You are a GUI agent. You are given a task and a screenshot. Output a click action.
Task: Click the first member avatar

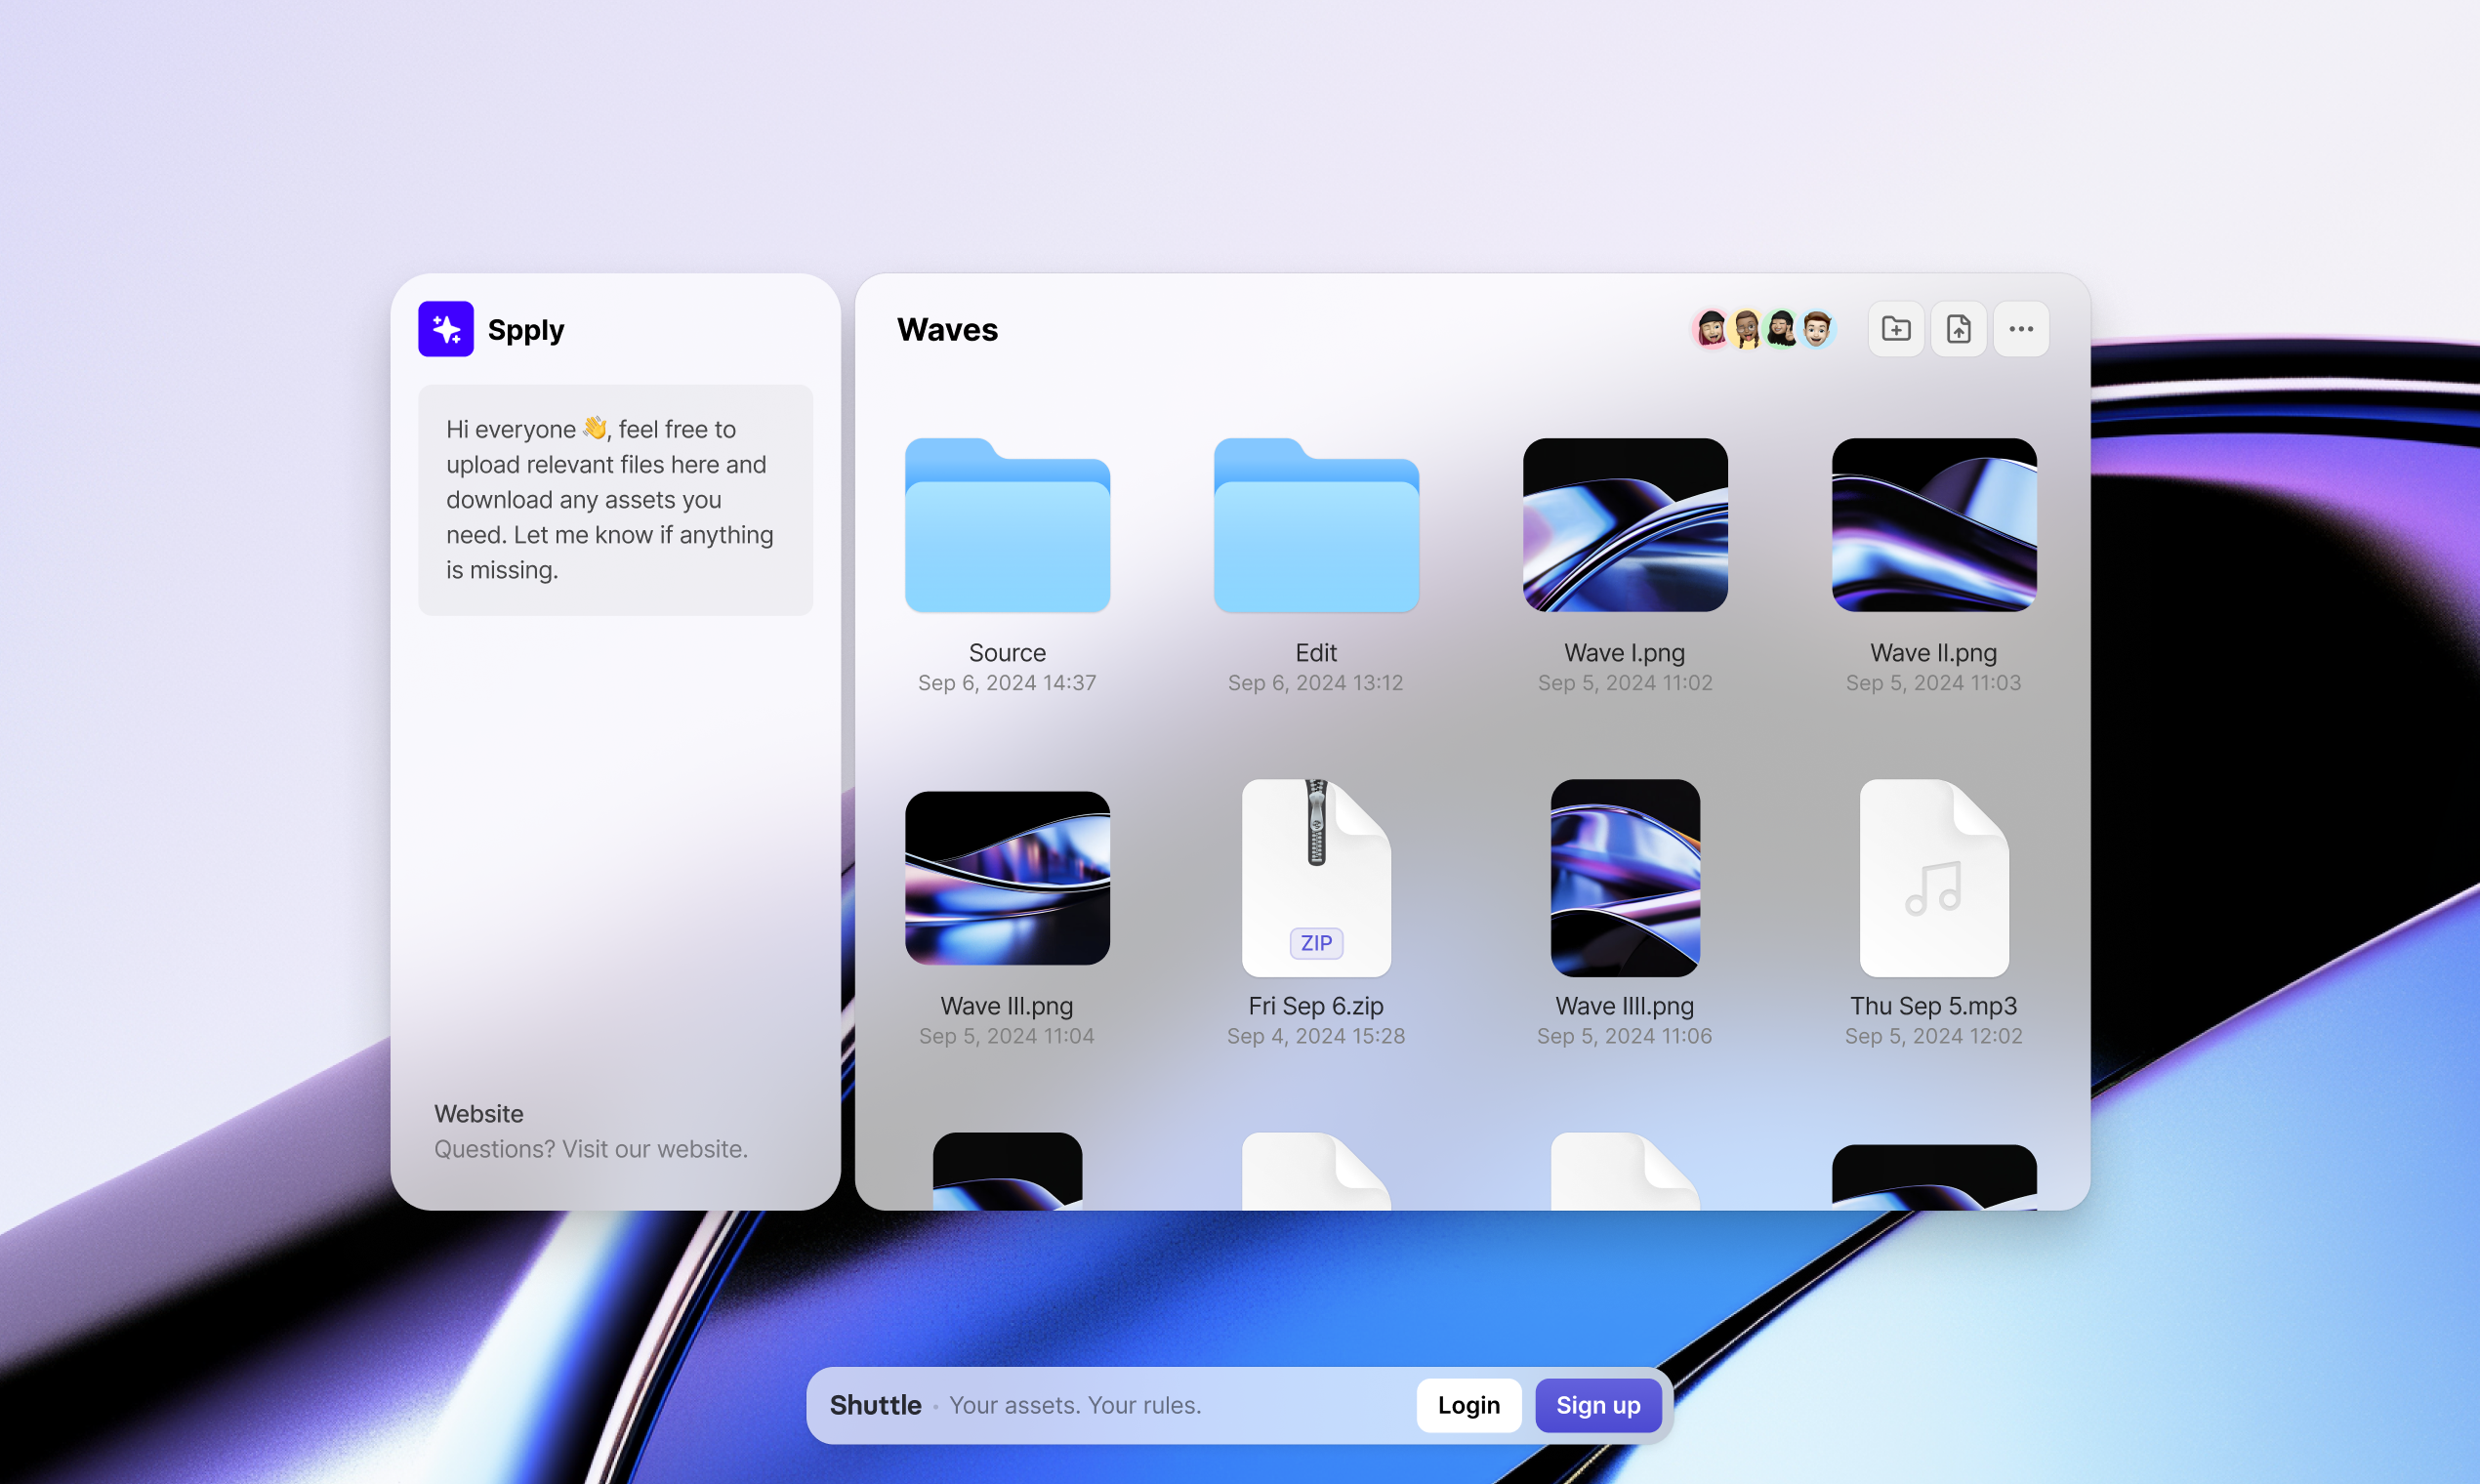click(1711, 329)
